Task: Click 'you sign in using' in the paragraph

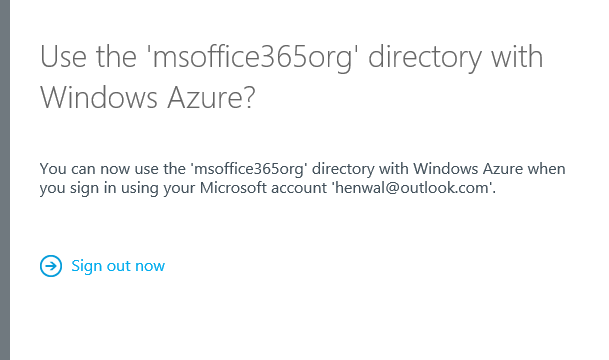Action: click(99, 188)
